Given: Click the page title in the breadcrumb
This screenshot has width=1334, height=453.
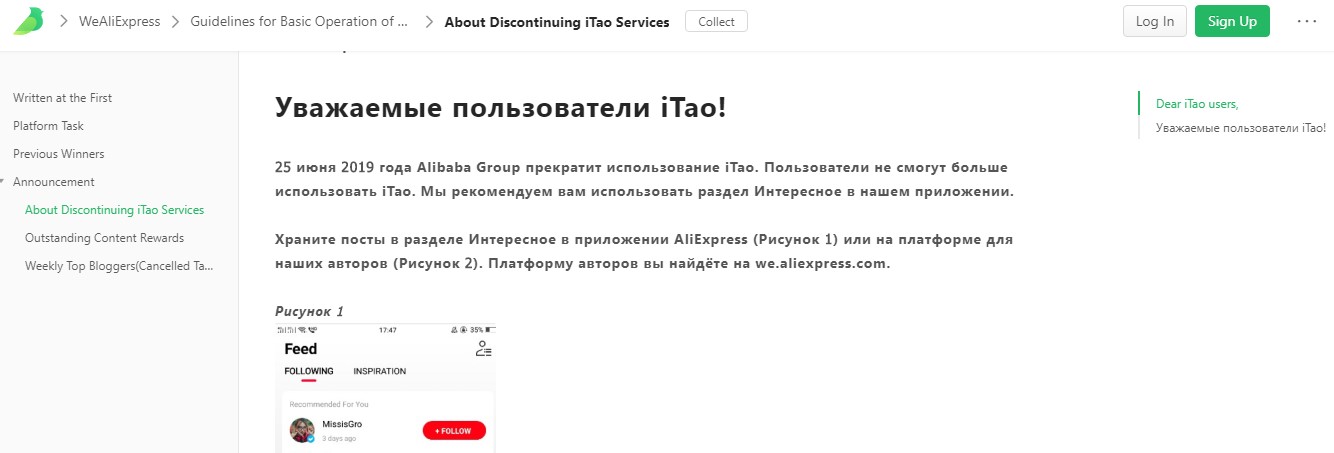Looking at the screenshot, I should pyautogui.click(x=556, y=22).
